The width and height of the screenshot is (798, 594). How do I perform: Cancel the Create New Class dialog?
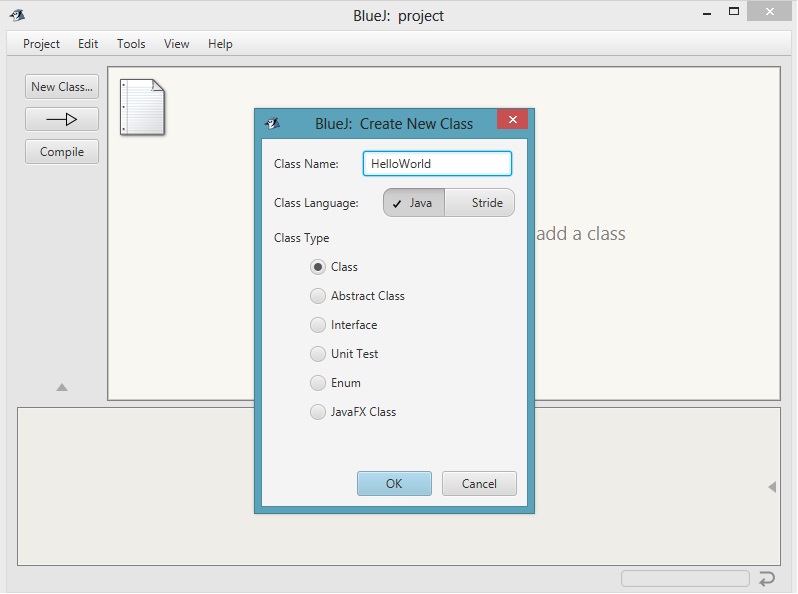[479, 484]
